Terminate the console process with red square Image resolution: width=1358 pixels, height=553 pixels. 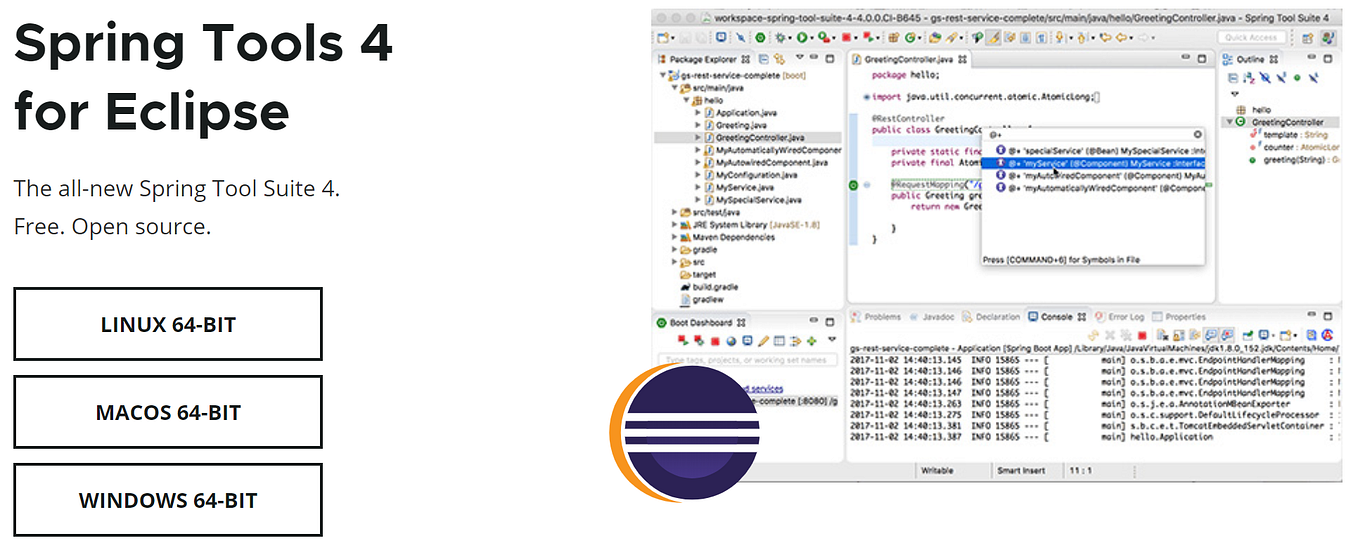1142,336
